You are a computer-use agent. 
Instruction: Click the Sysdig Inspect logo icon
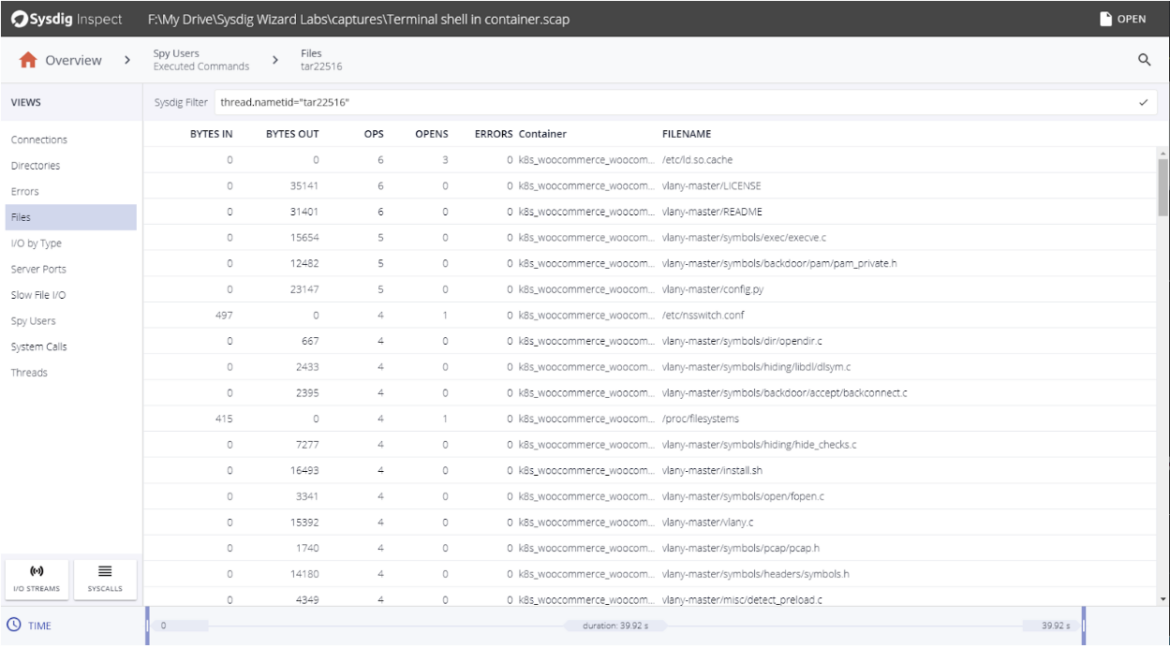(19, 19)
